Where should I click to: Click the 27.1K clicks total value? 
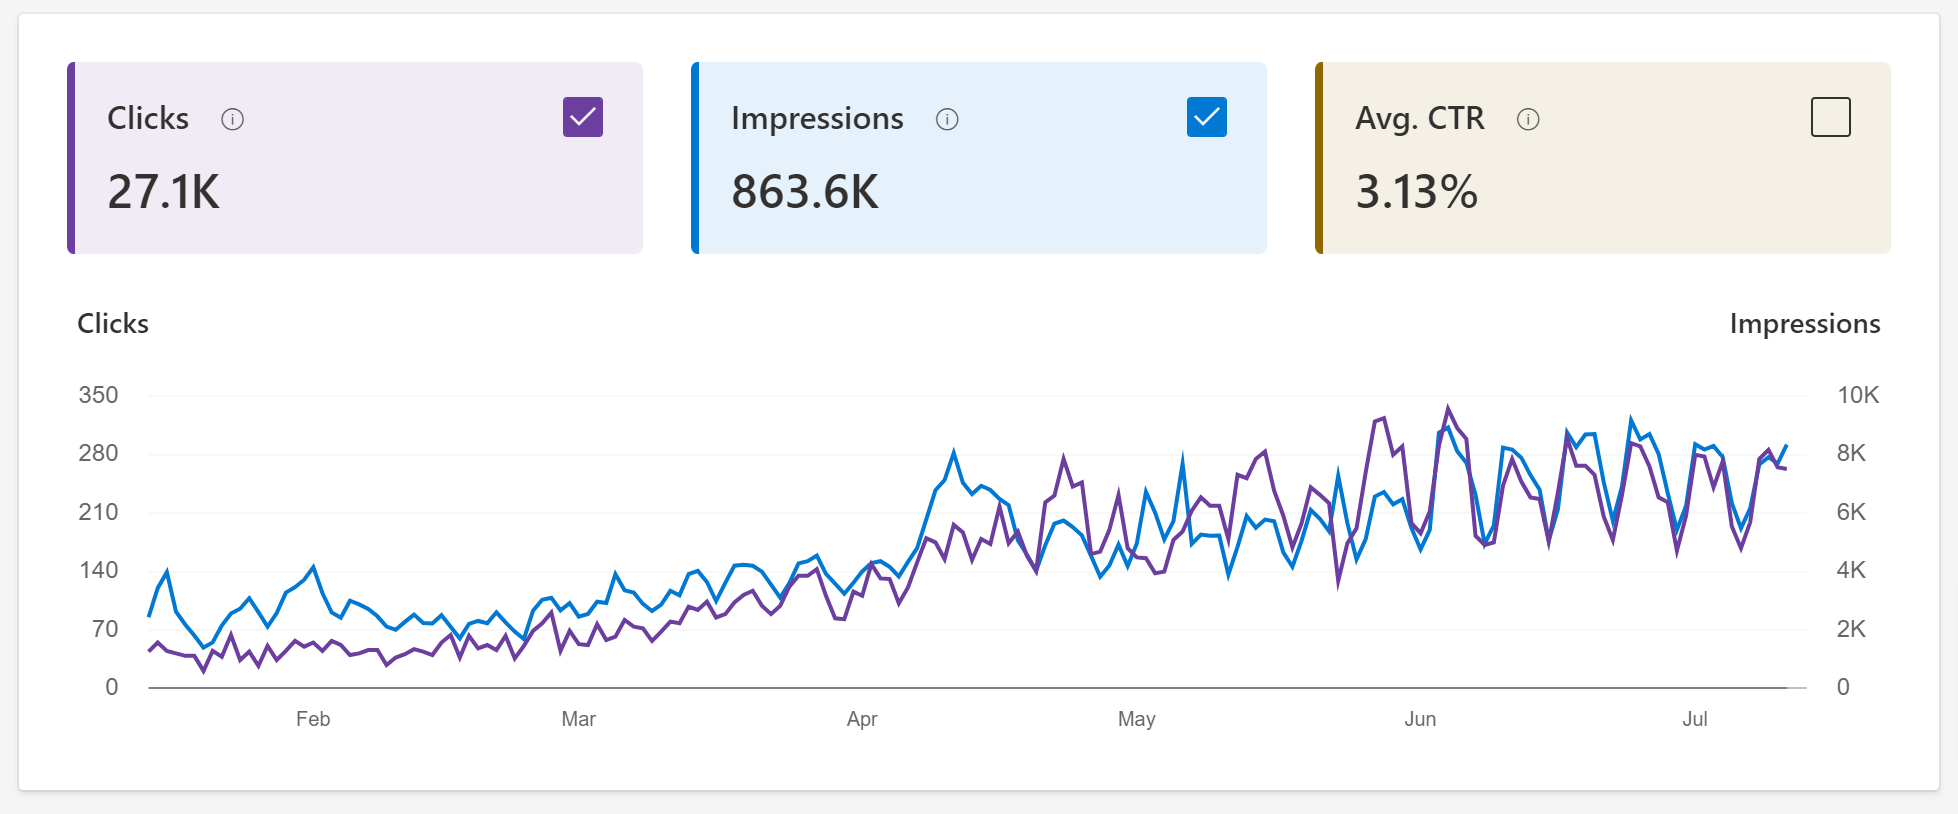point(164,191)
